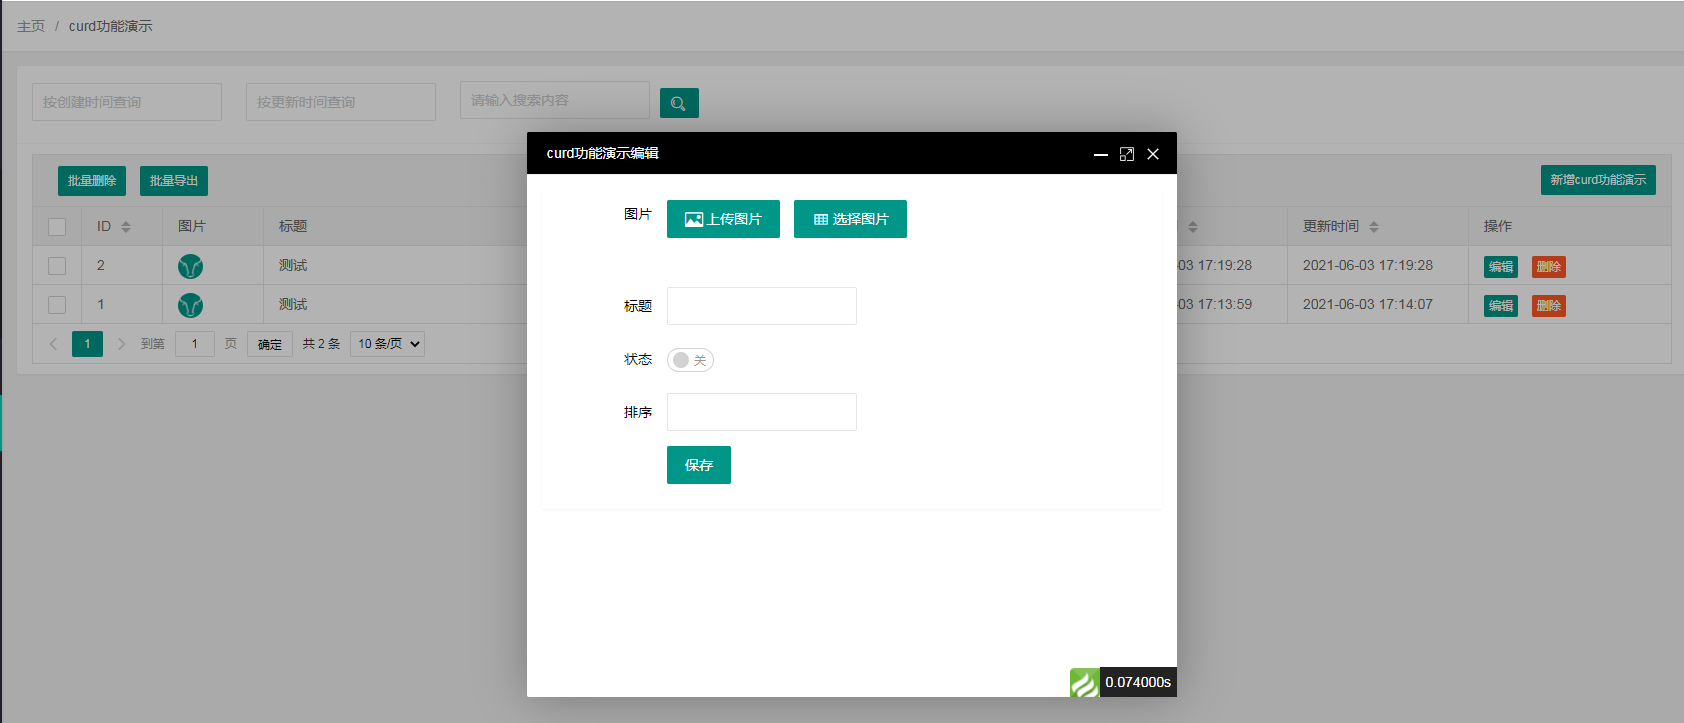The width and height of the screenshot is (1684, 723).
Task: Click the debug trace logo icon
Action: click(x=1084, y=682)
